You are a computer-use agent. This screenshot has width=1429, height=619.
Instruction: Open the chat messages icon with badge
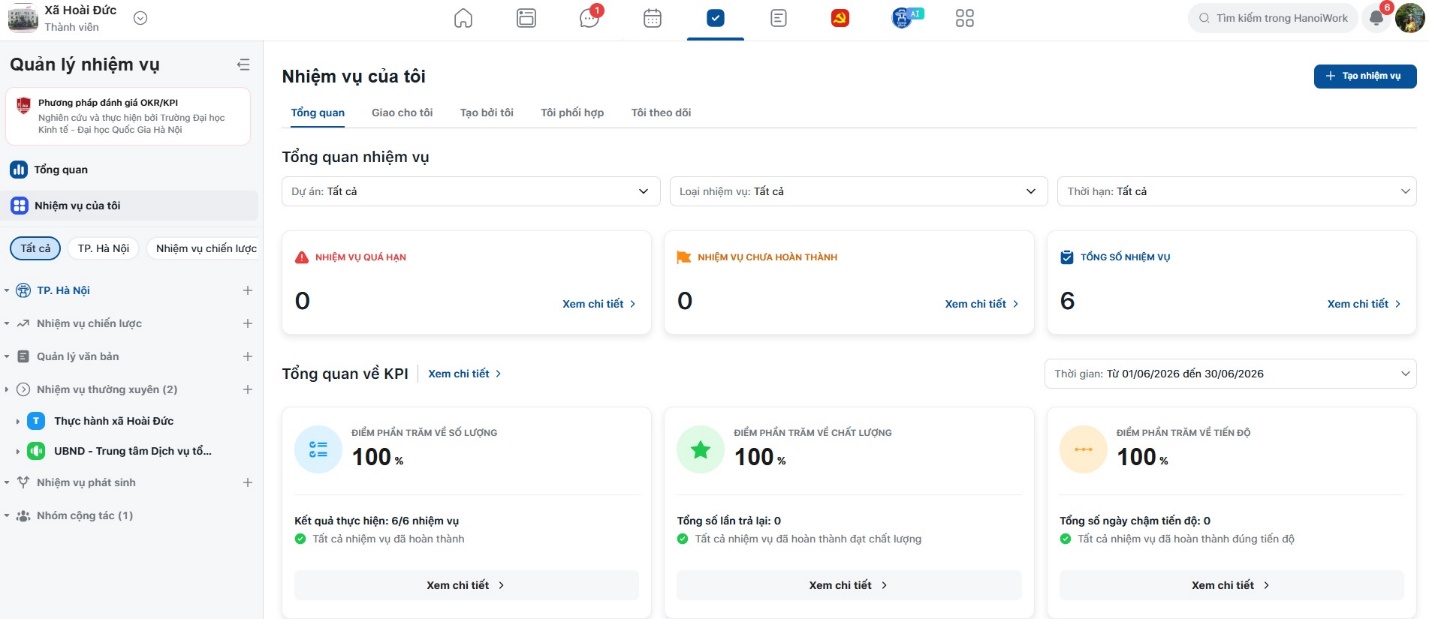coord(590,17)
